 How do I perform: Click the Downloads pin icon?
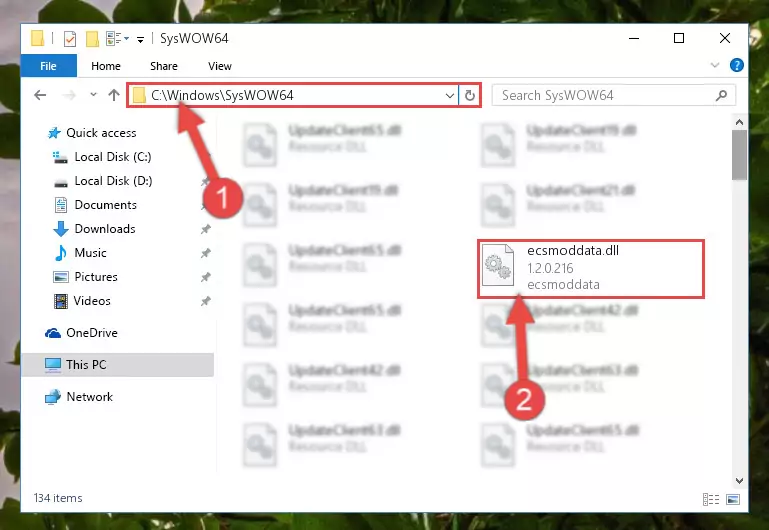tap(205, 229)
